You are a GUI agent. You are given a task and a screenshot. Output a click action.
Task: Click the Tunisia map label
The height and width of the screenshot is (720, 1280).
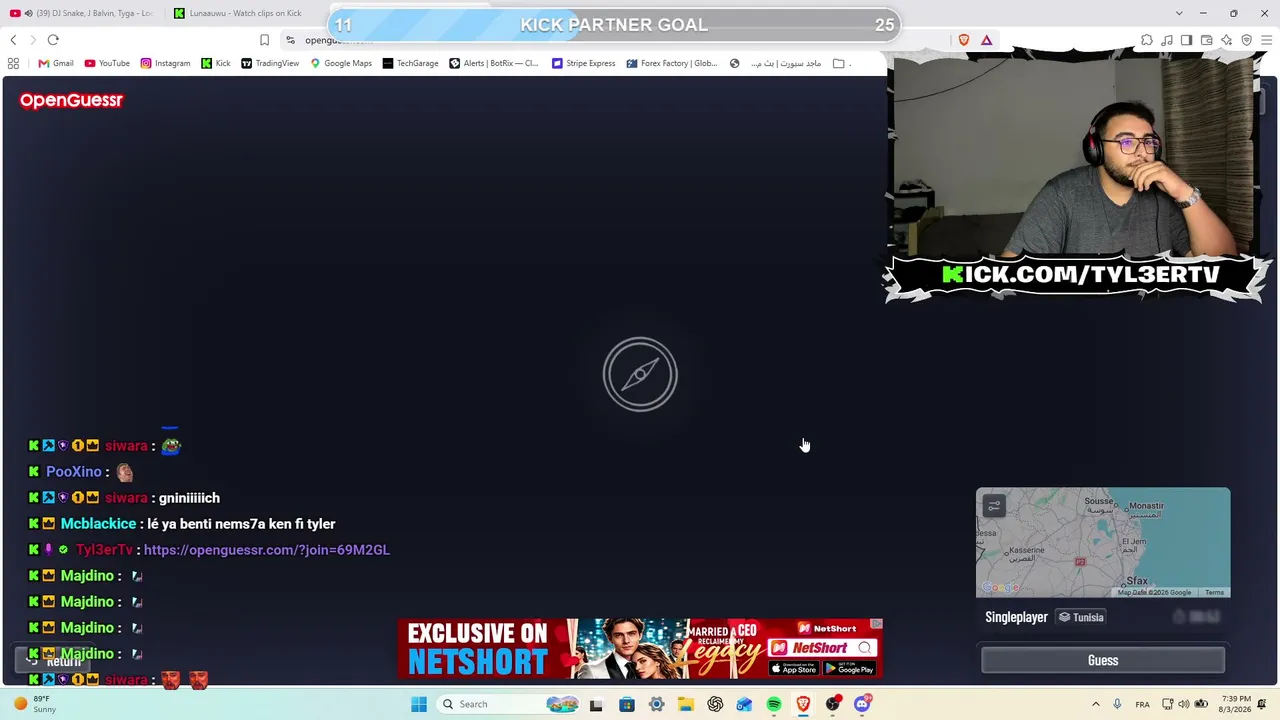(x=1081, y=617)
